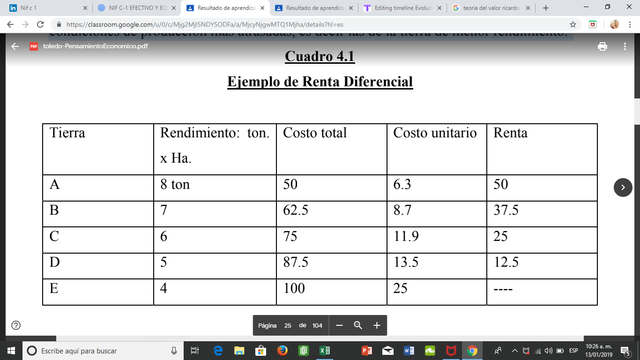The image size is (640, 360).
Task: Bookmark this page with the star
Action: pos(573,24)
